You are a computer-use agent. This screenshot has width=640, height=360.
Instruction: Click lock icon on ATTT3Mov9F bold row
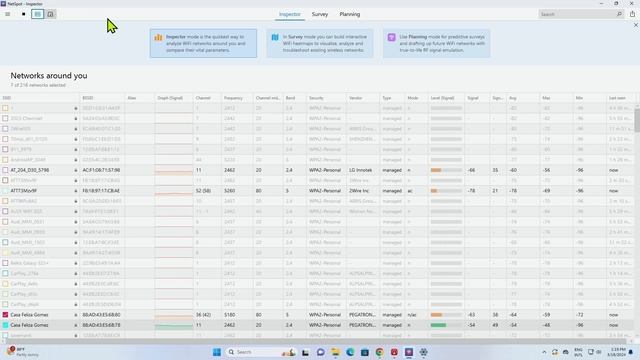(76, 191)
